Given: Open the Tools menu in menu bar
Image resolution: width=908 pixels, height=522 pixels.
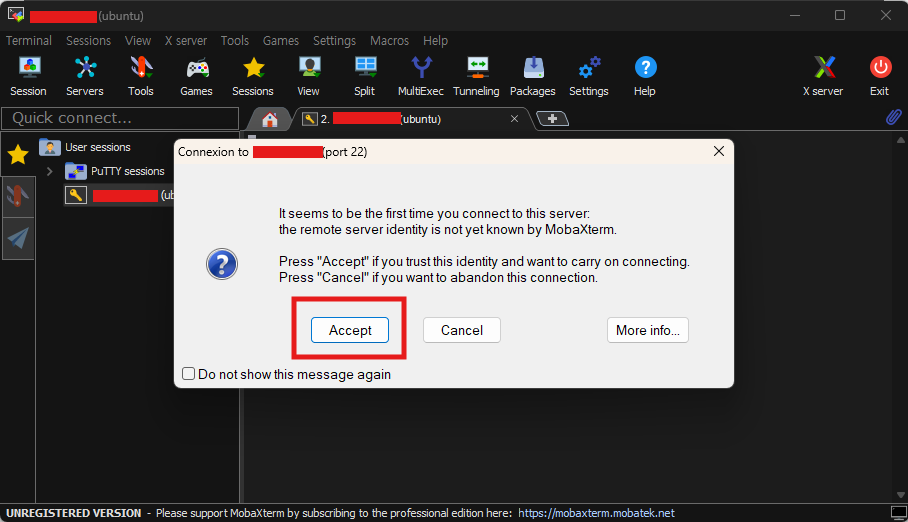Looking at the screenshot, I should [x=235, y=41].
